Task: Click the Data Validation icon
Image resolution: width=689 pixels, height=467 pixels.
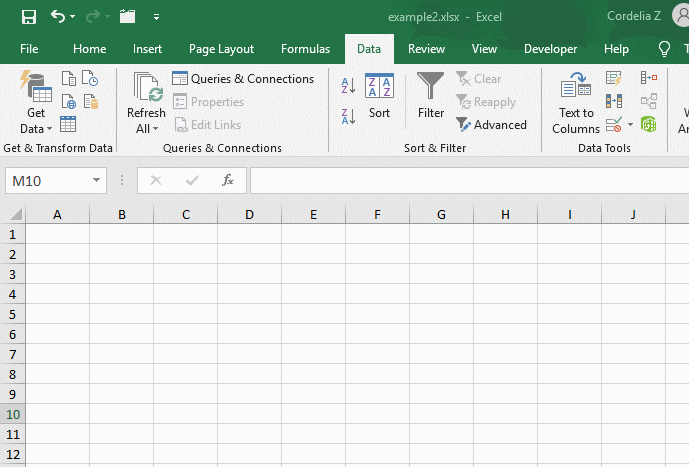Action: click(614, 124)
